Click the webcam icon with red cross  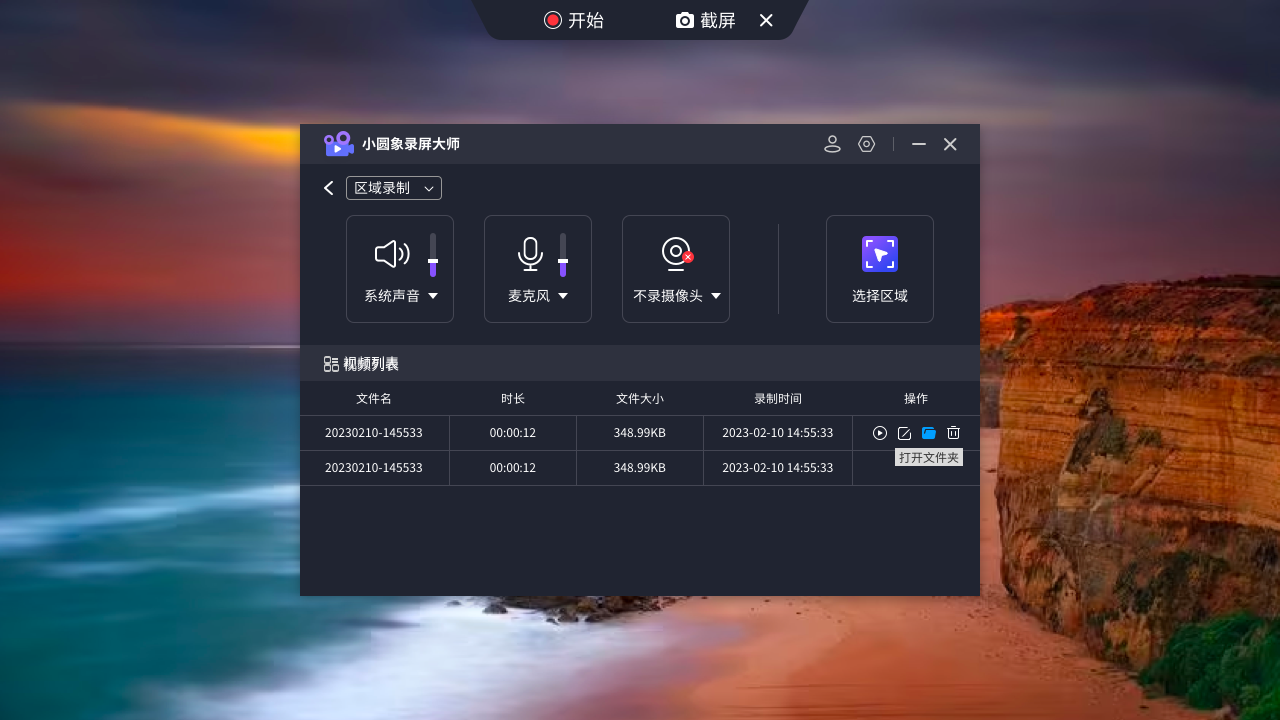point(674,253)
